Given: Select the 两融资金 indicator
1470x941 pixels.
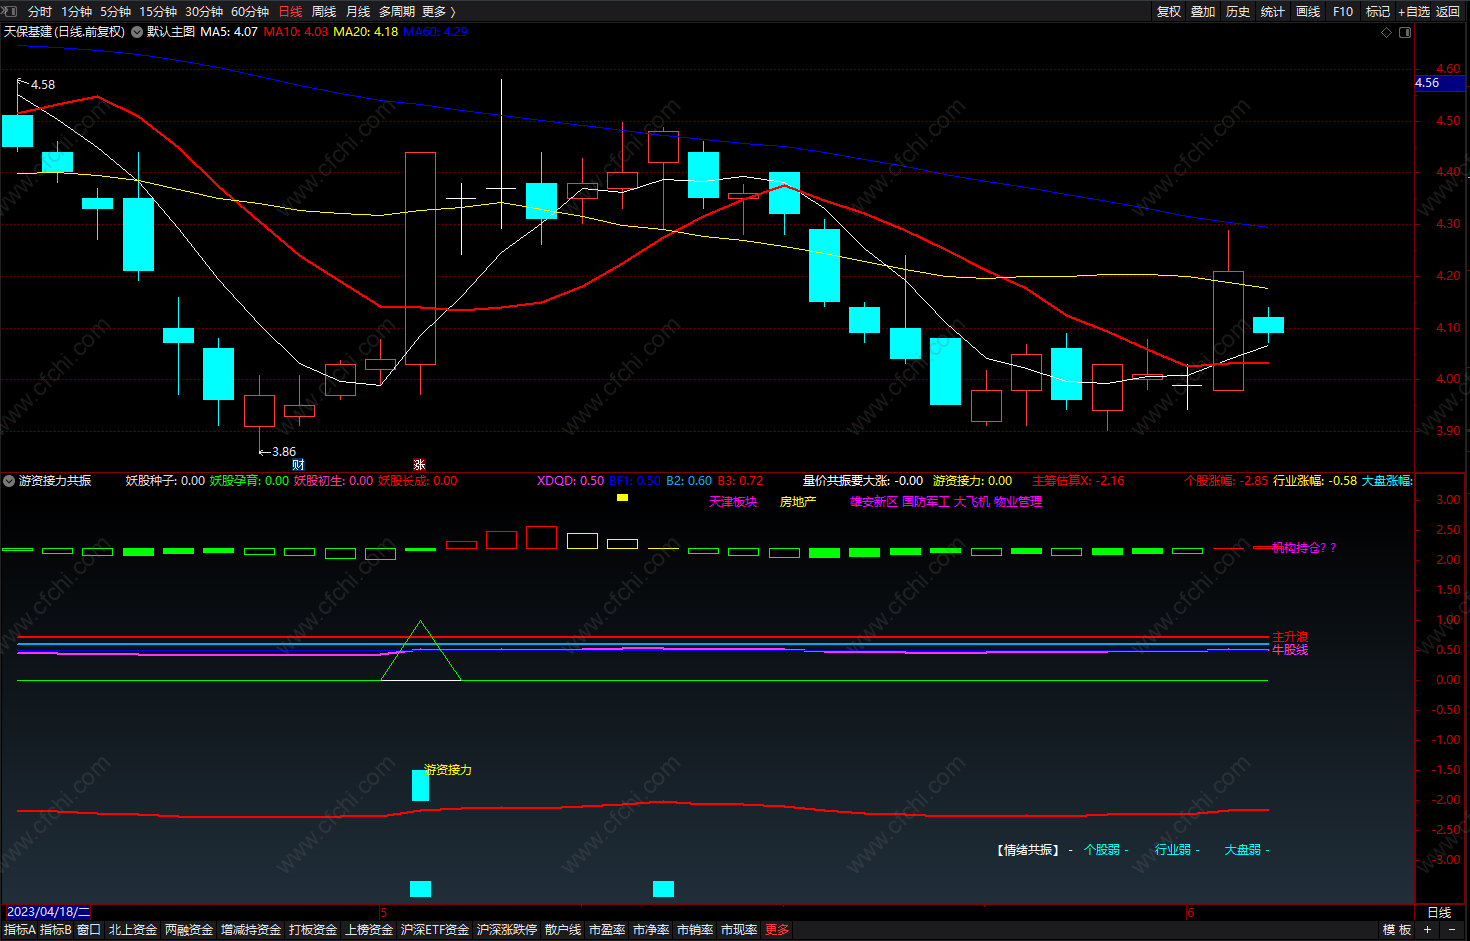Looking at the screenshot, I should coord(189,930).
